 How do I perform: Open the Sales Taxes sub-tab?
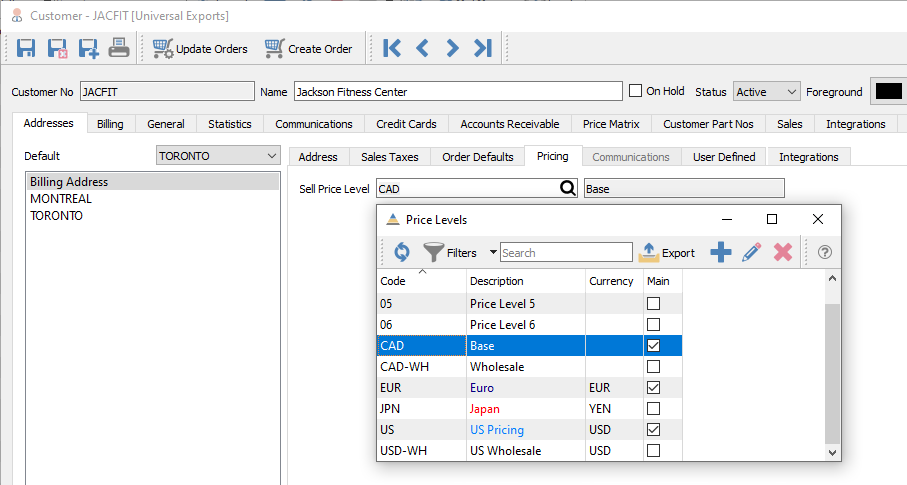click(x=388, y=157)
